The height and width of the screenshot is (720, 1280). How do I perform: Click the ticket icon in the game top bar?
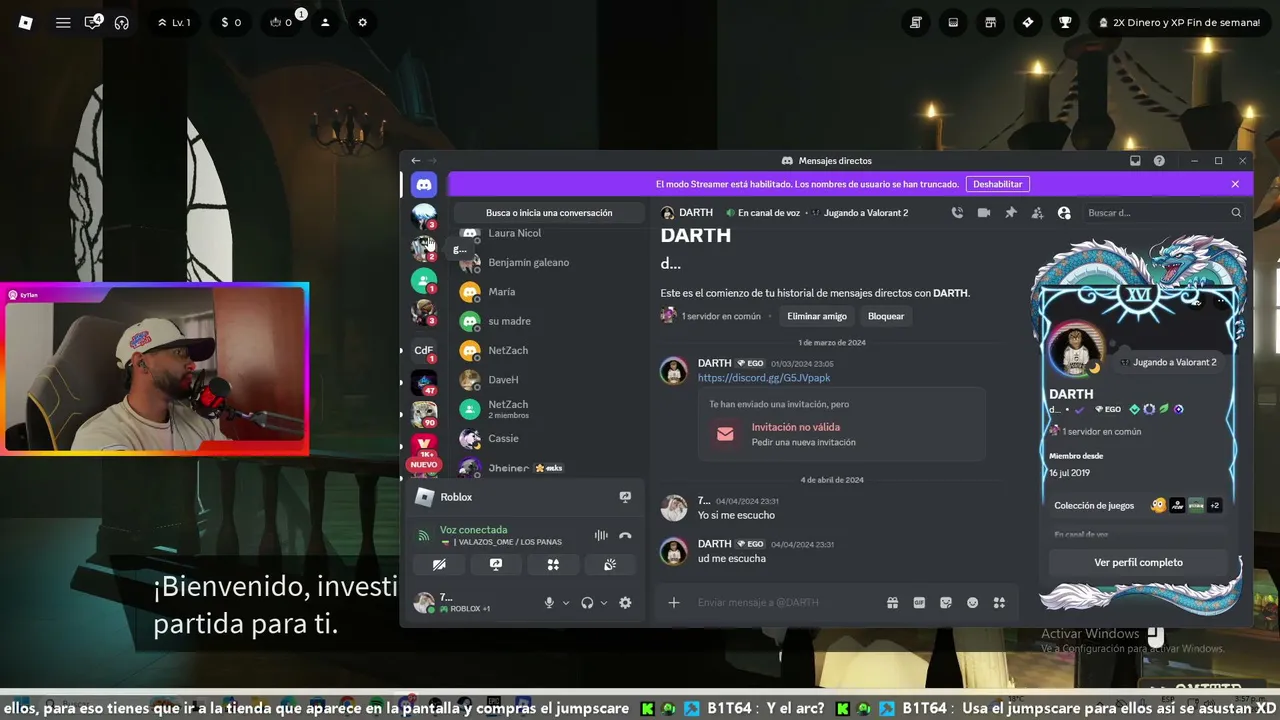[x=1027, y=22]
